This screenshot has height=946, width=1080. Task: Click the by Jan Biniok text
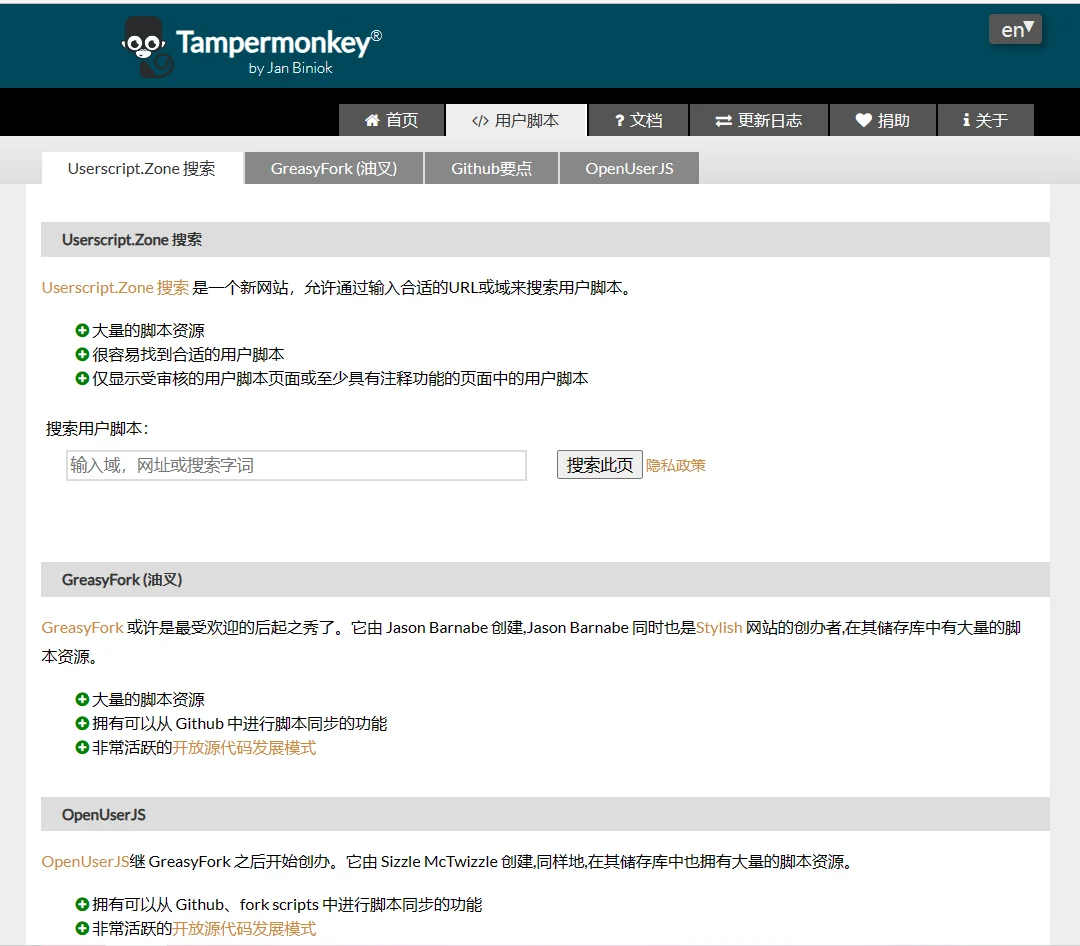tap(290, 68)
